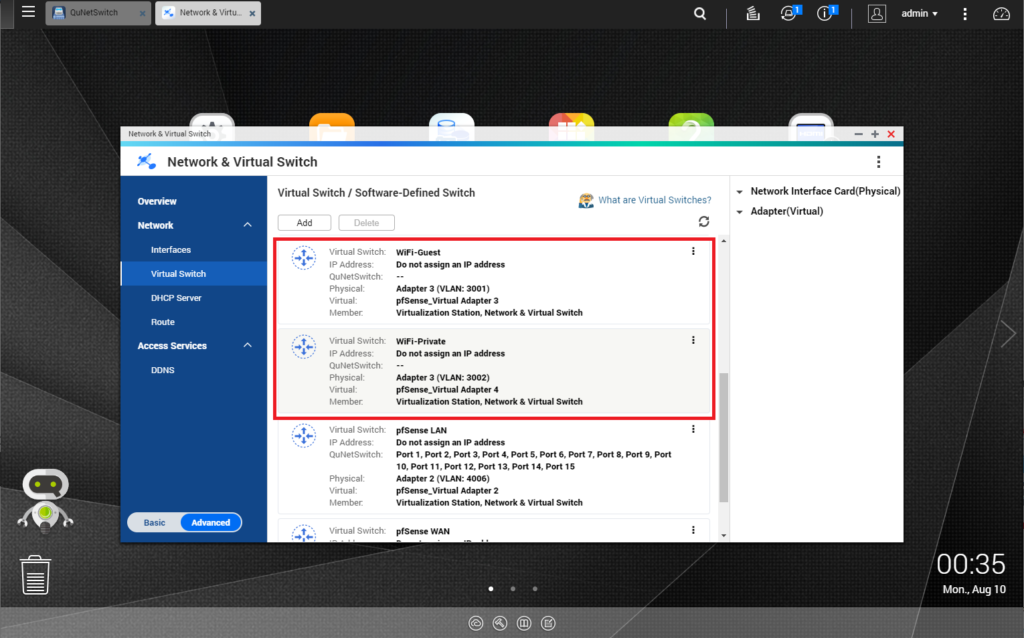Click the pfSense WAN virtual switch icon
This screenshot has width=1024, height=638.
(x=304, y=534)
